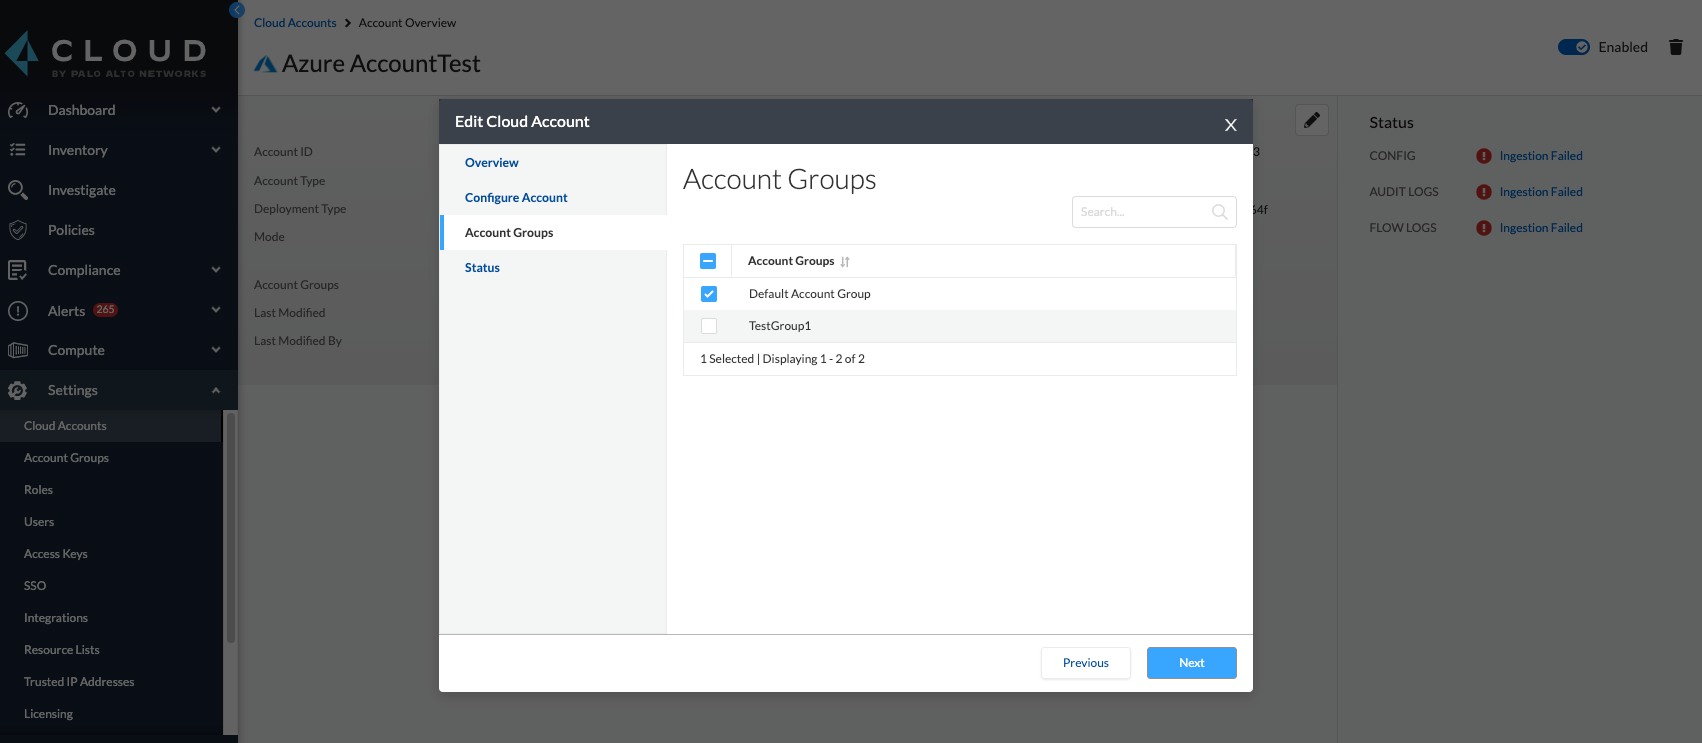Click the Investigate magnifier icon in sidebar

tap(18, 190)
